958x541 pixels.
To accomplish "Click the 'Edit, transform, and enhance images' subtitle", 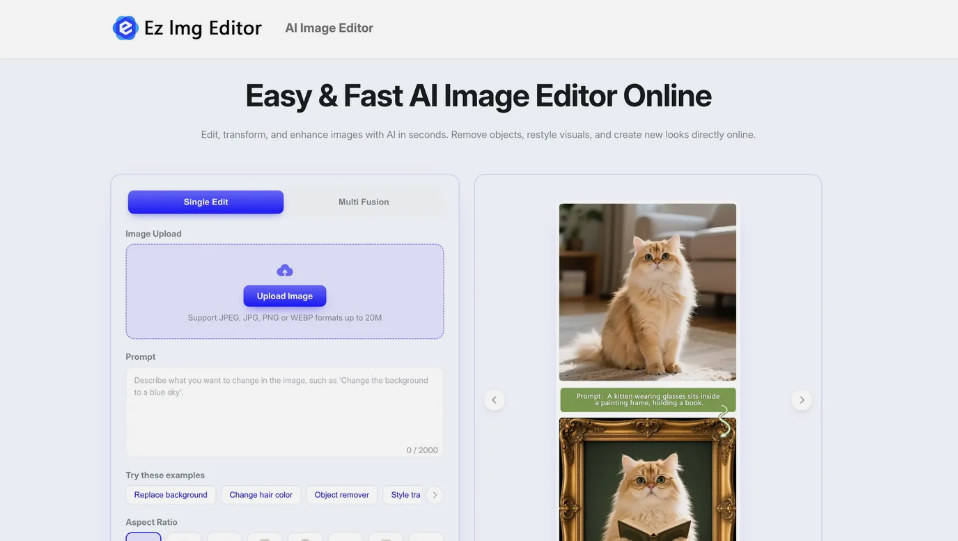I will (478, 134).
